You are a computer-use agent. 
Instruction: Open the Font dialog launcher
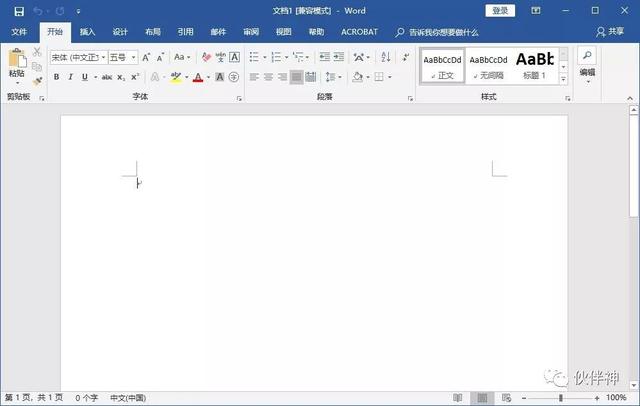239,99
